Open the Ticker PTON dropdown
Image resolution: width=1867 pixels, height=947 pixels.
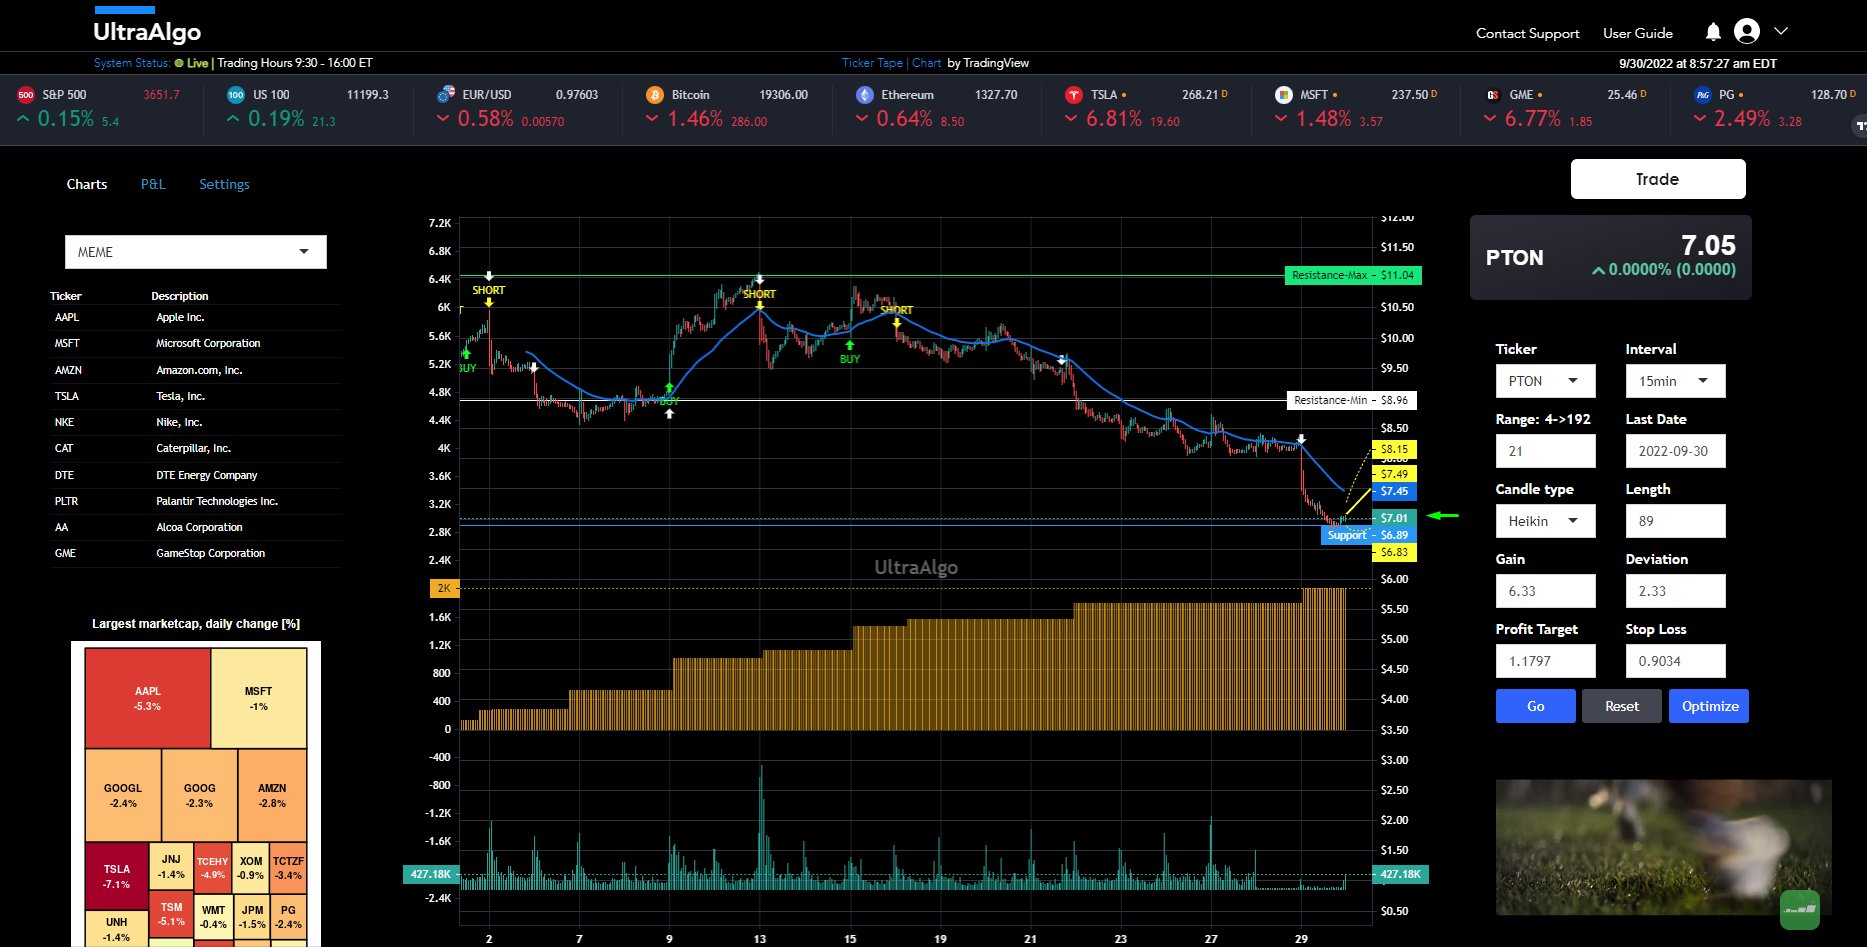click(x=1546, y=381)
